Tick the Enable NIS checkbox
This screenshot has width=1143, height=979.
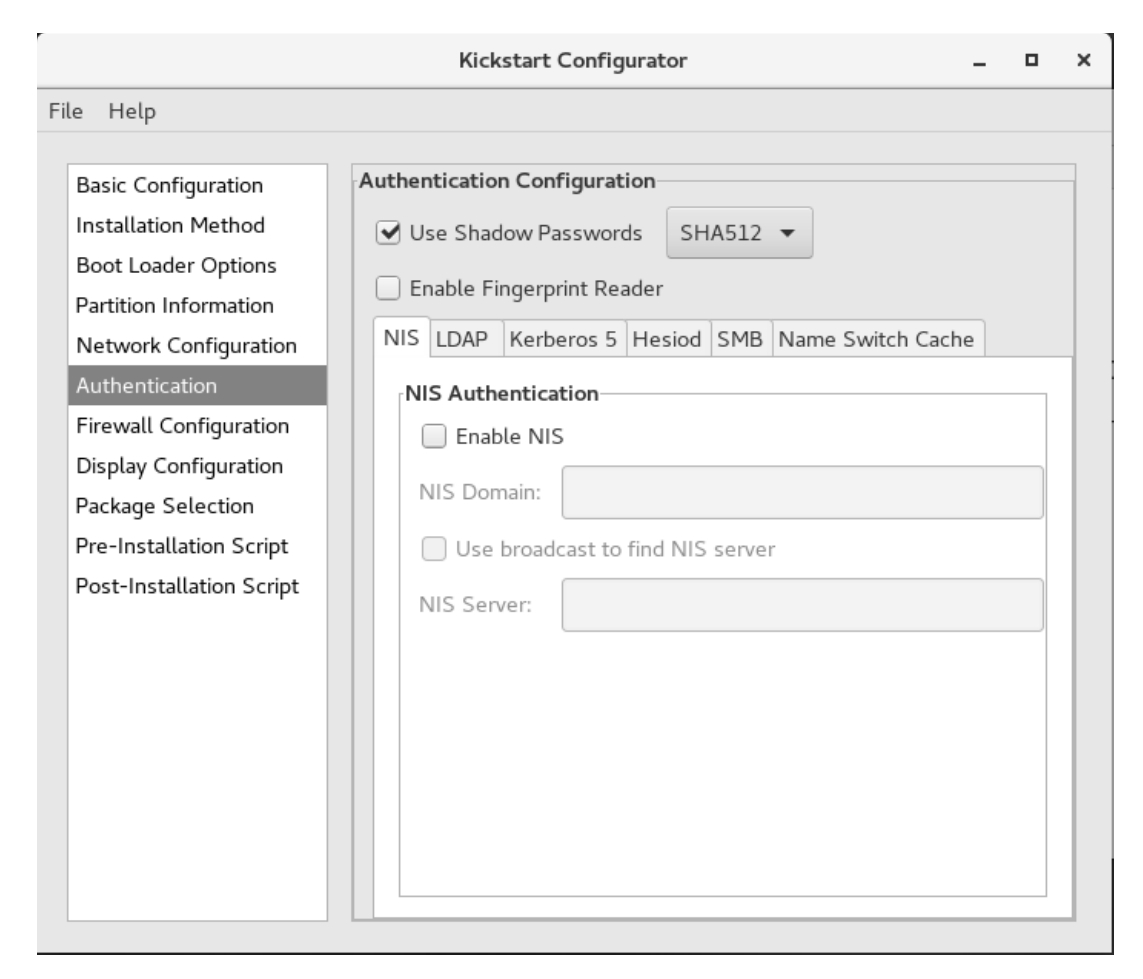tap(433, 436)
